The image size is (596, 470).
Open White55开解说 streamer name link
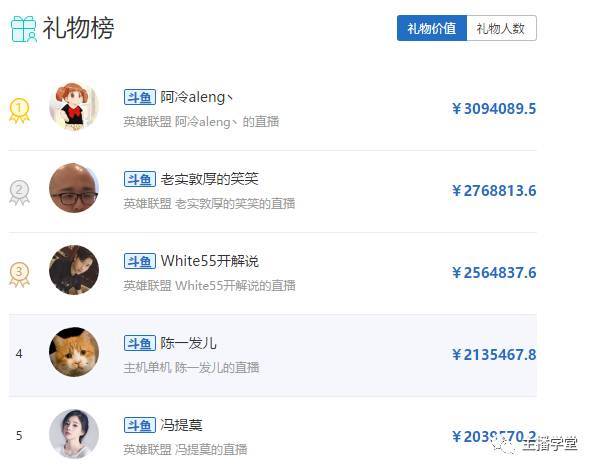click(209, 261)
